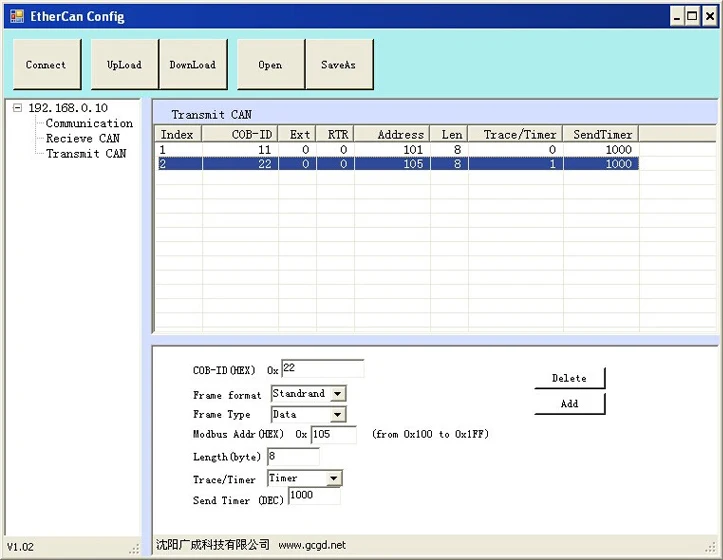Image resolution: width=723 pixels, height=560 pixels.
Task: Minimize the EtherCan Config window
Action: (x=677, y=17)
